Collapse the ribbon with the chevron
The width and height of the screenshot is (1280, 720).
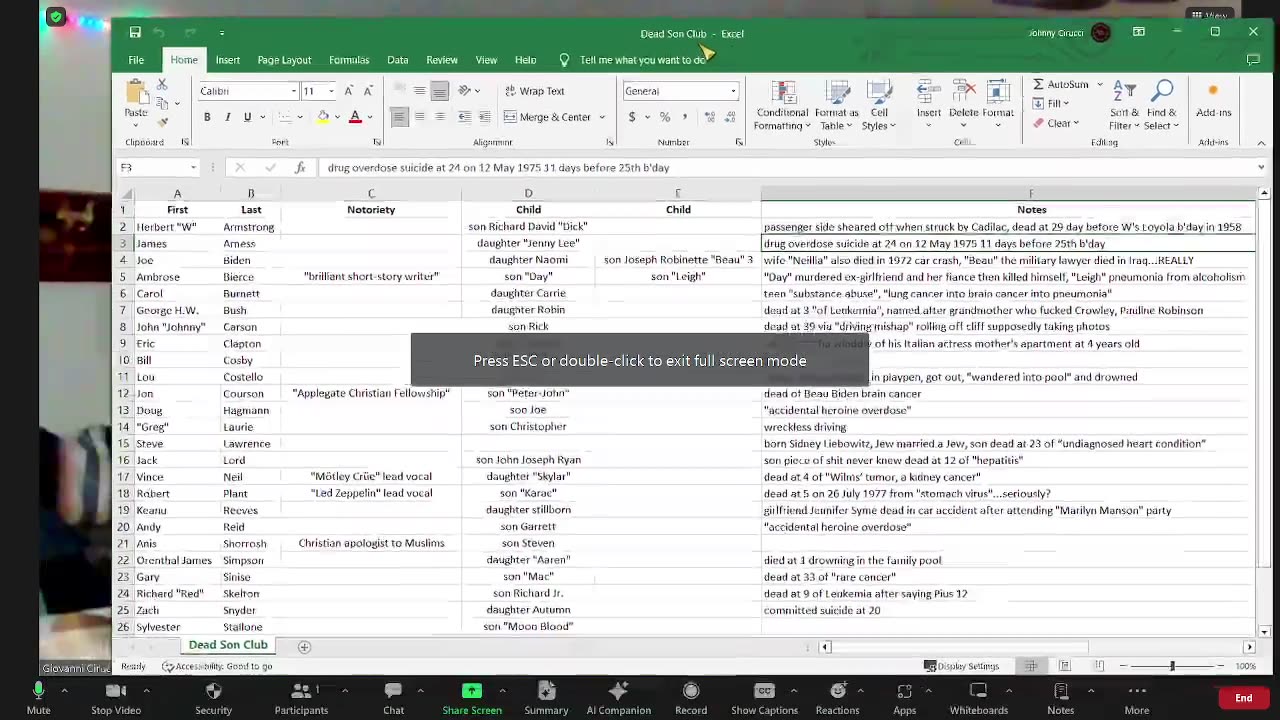tap(1261, 142)
